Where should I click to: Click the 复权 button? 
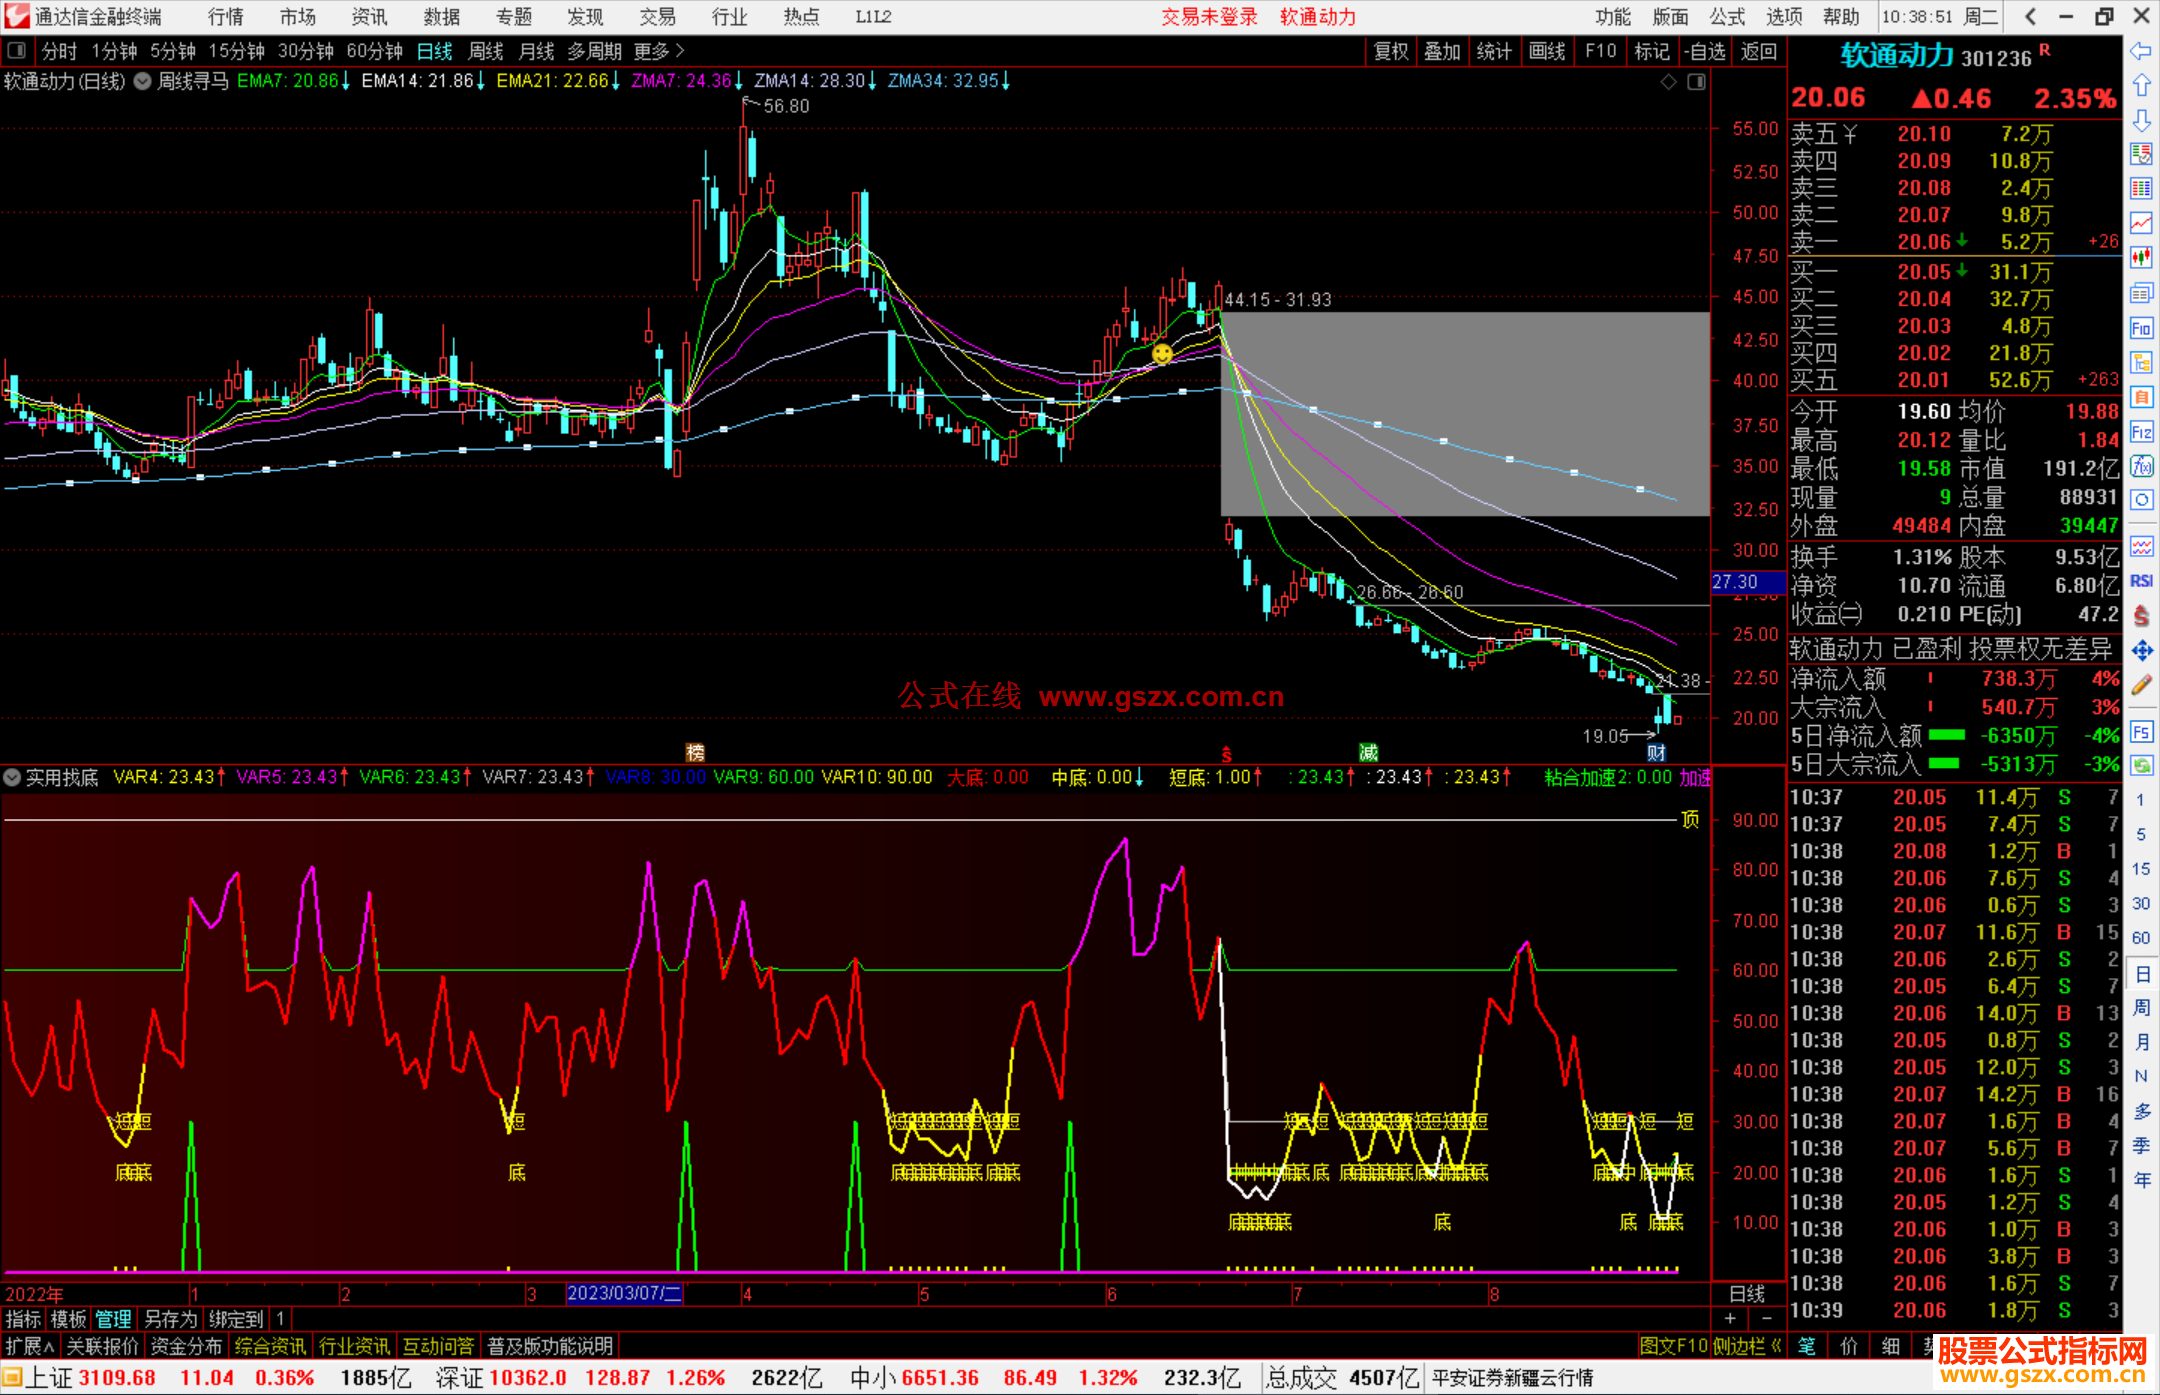(1390, 51)
